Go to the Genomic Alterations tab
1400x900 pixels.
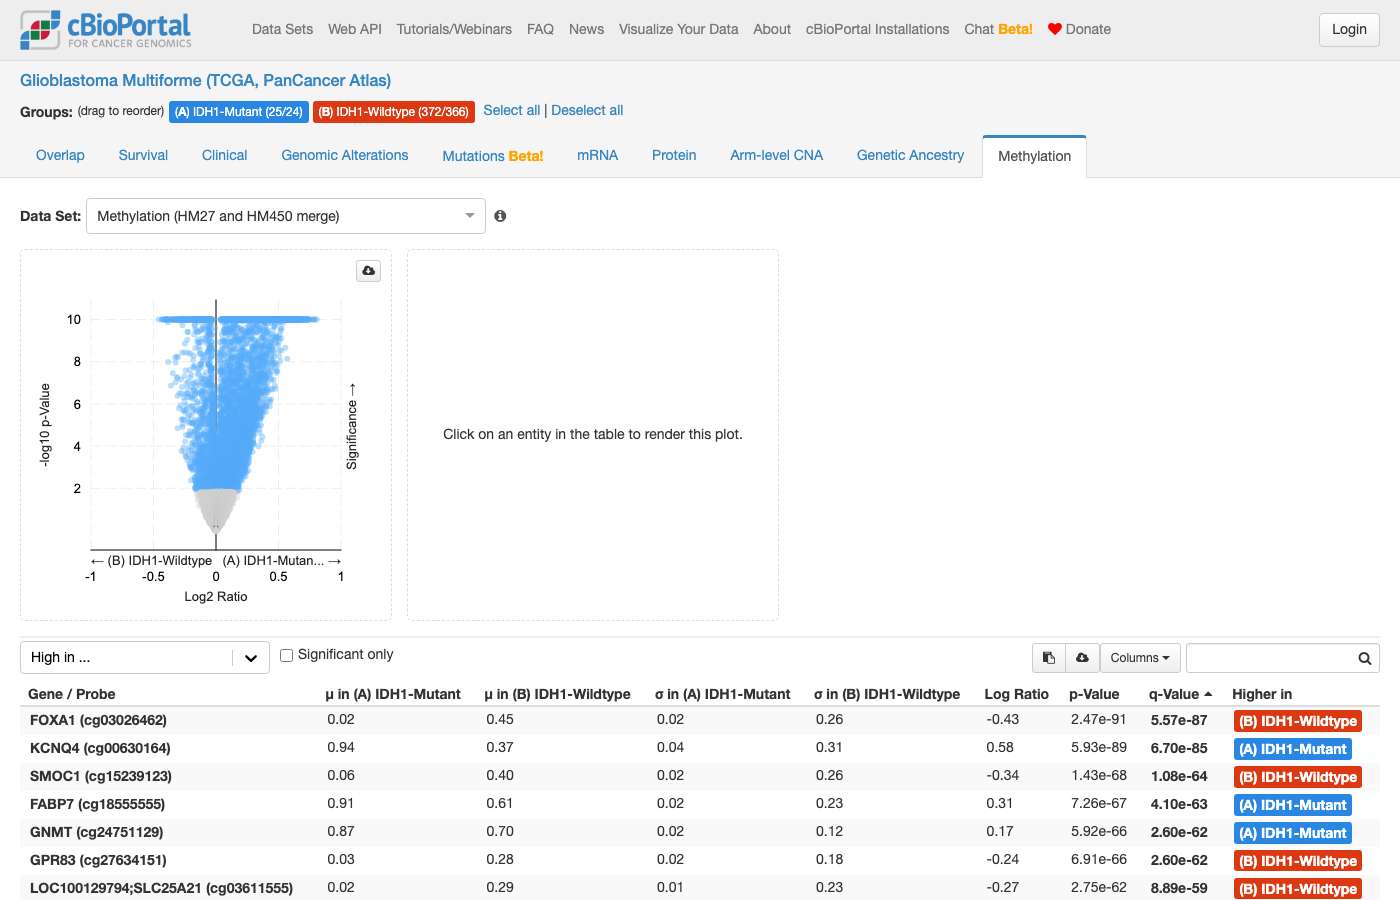(345, 155)
